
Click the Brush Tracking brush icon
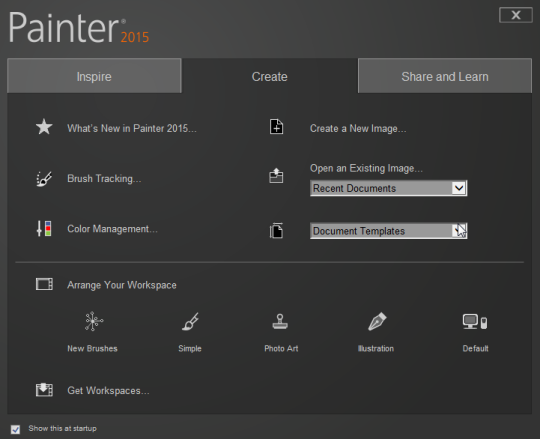coord(44,179)
